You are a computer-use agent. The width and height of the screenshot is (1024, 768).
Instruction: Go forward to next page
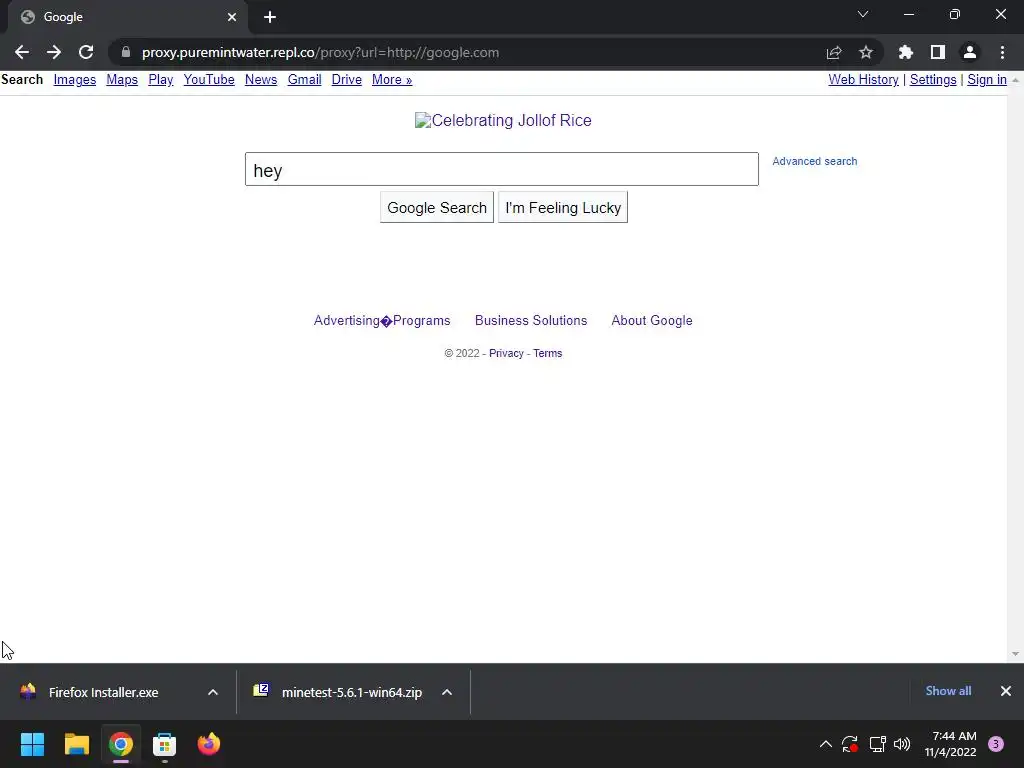(x=54, y=52)
